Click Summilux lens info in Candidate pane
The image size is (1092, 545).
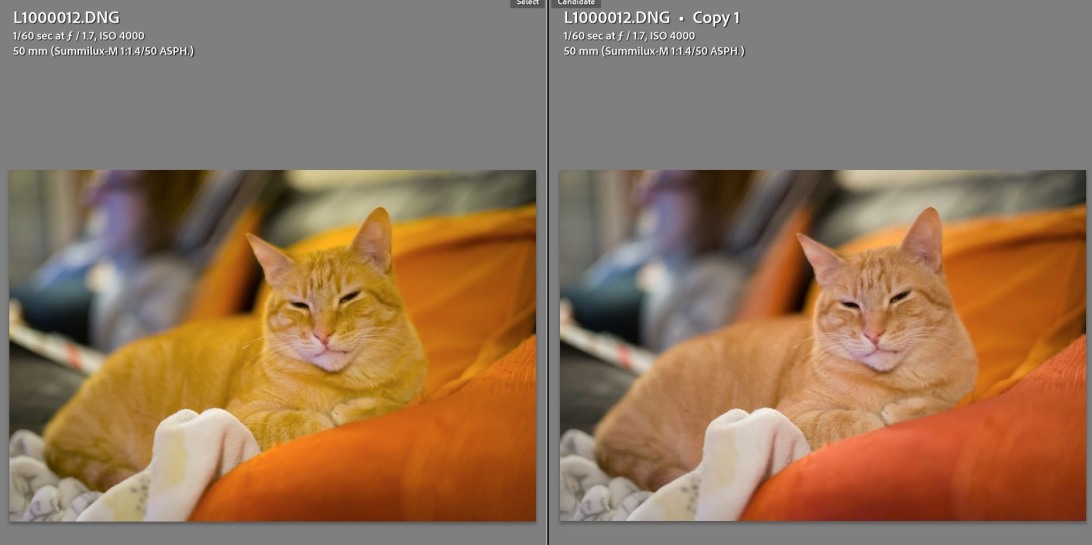tap(653, 51)
